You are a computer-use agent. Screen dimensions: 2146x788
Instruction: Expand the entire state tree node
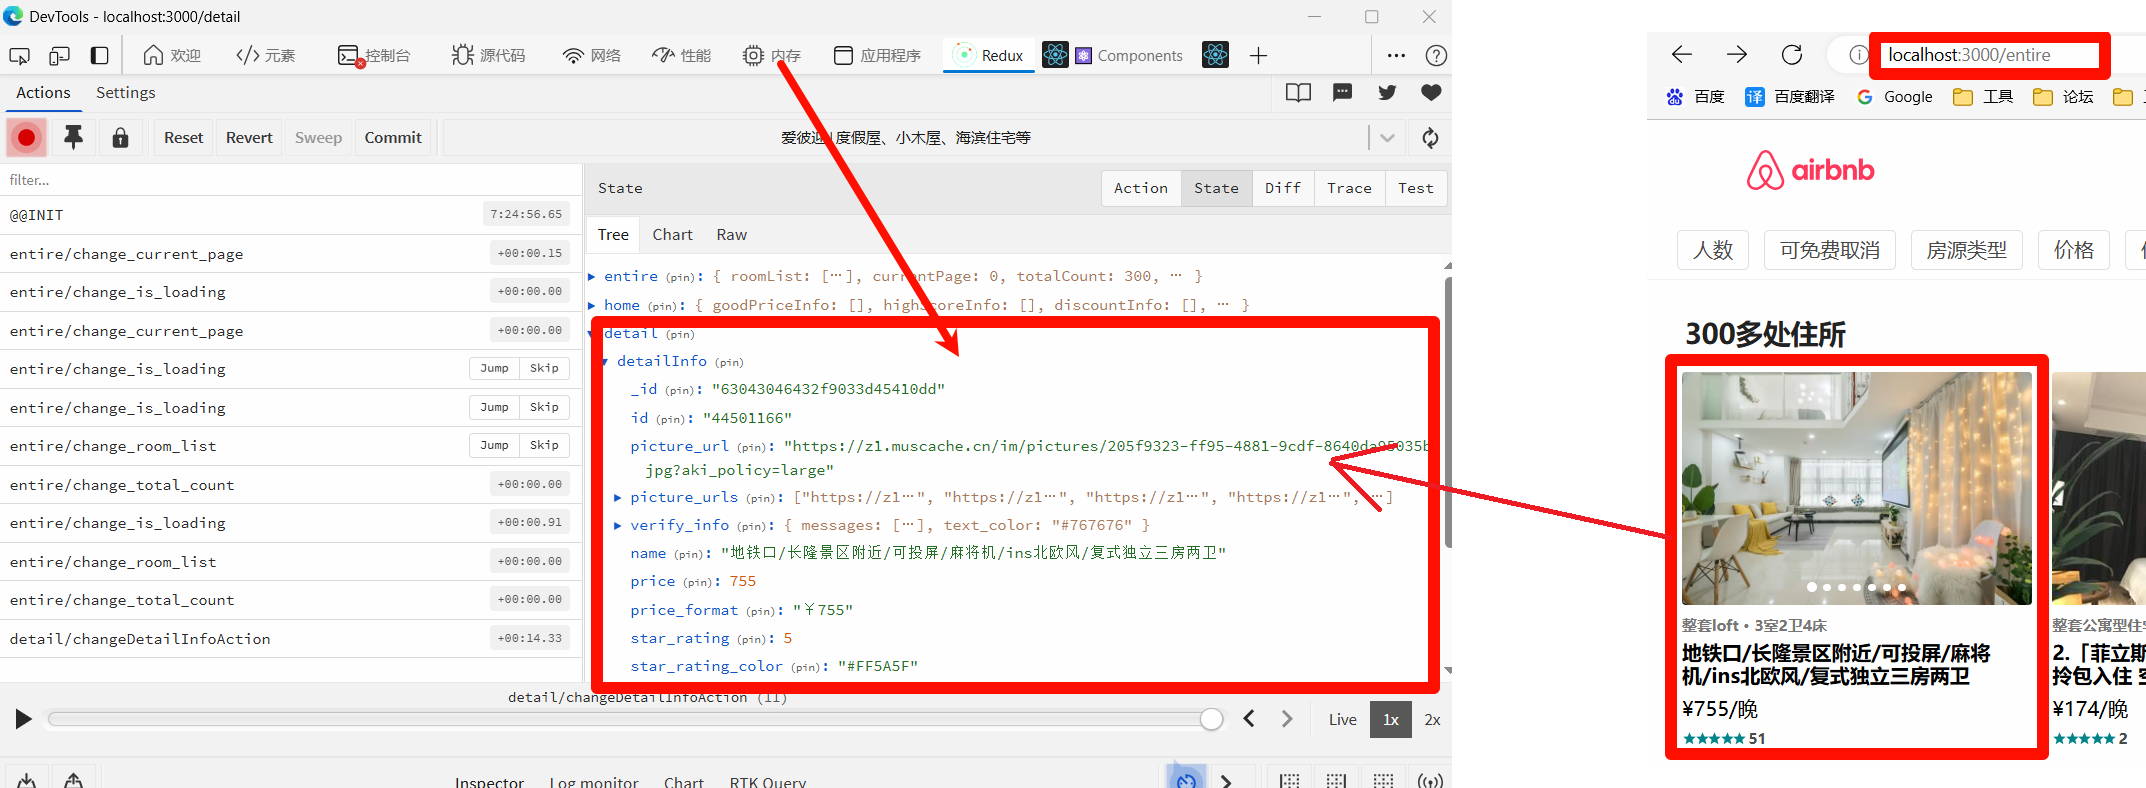coord(592,277)
